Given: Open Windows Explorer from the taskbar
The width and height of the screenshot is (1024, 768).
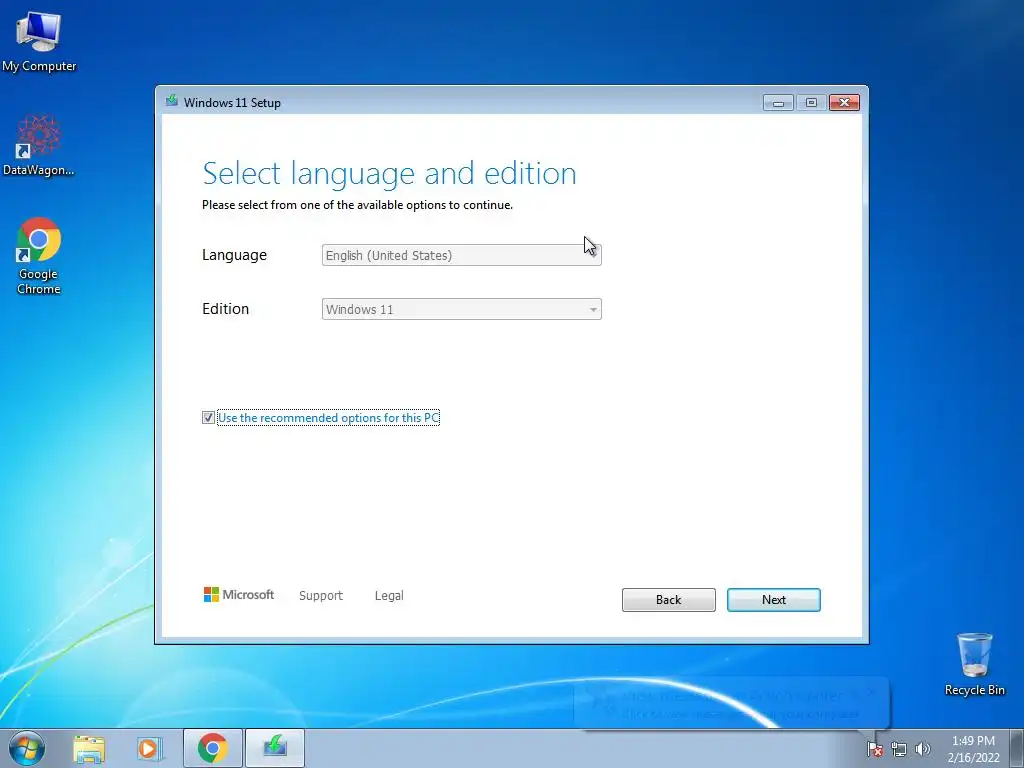Looking at the screenshot, I should (89, 749).
